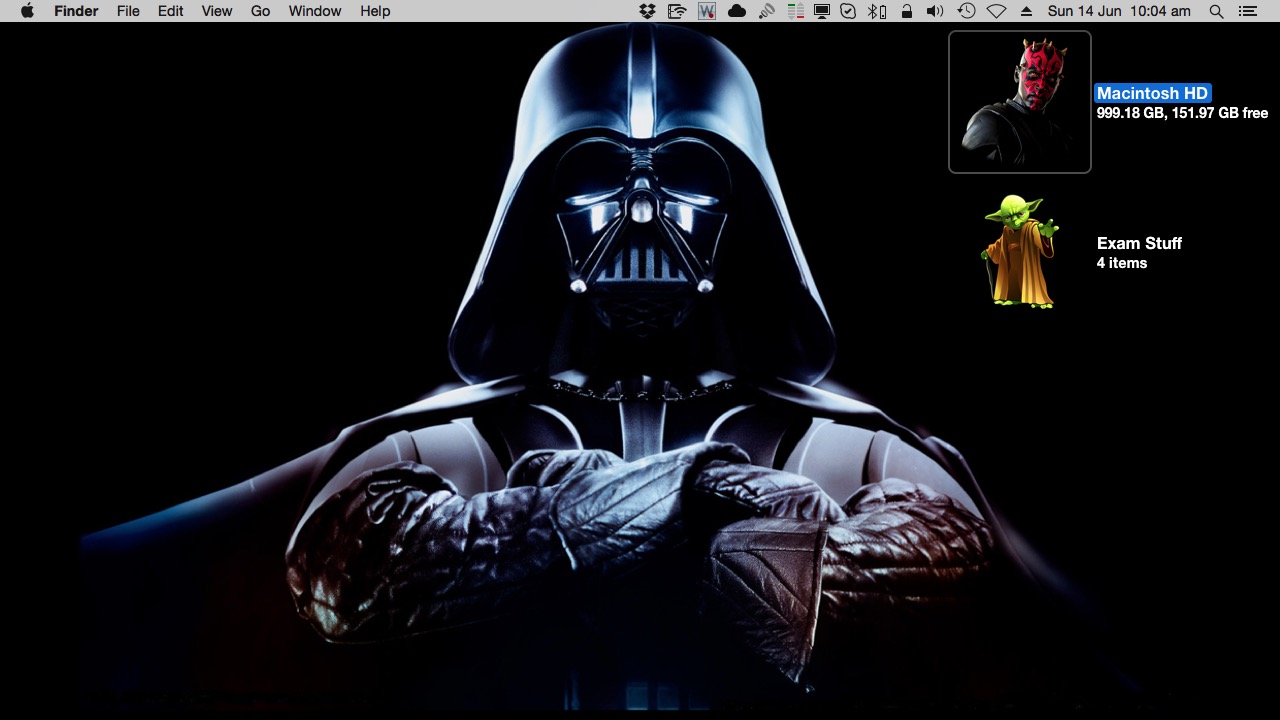
Task: Click the 999.18 GB free space text
Action: pos(1182,113)
